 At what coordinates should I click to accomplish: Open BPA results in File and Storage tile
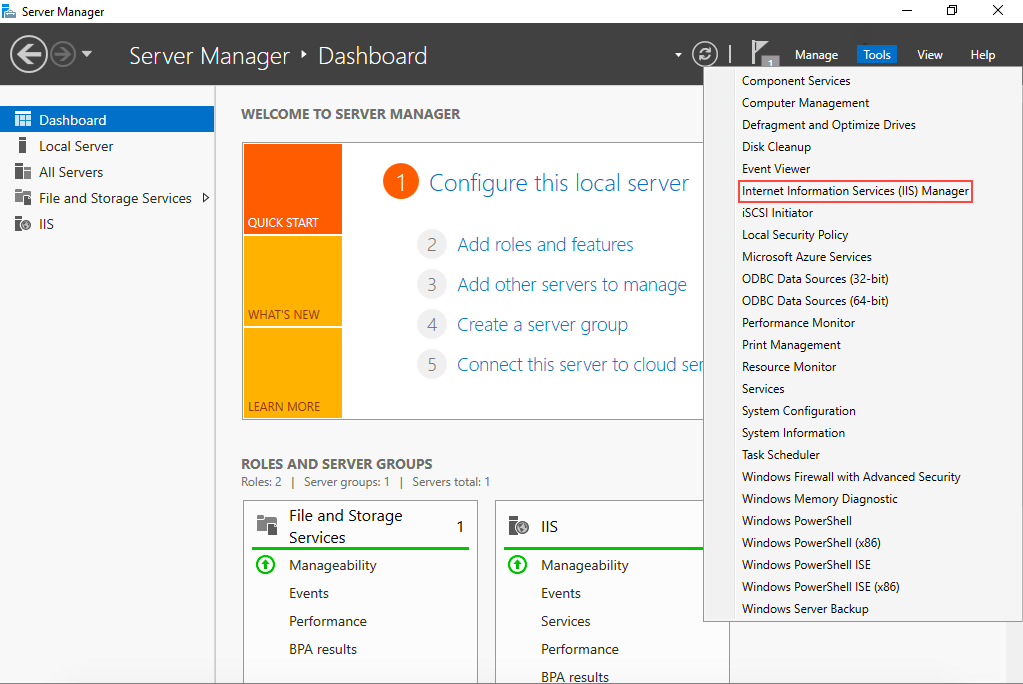point(323,649)
